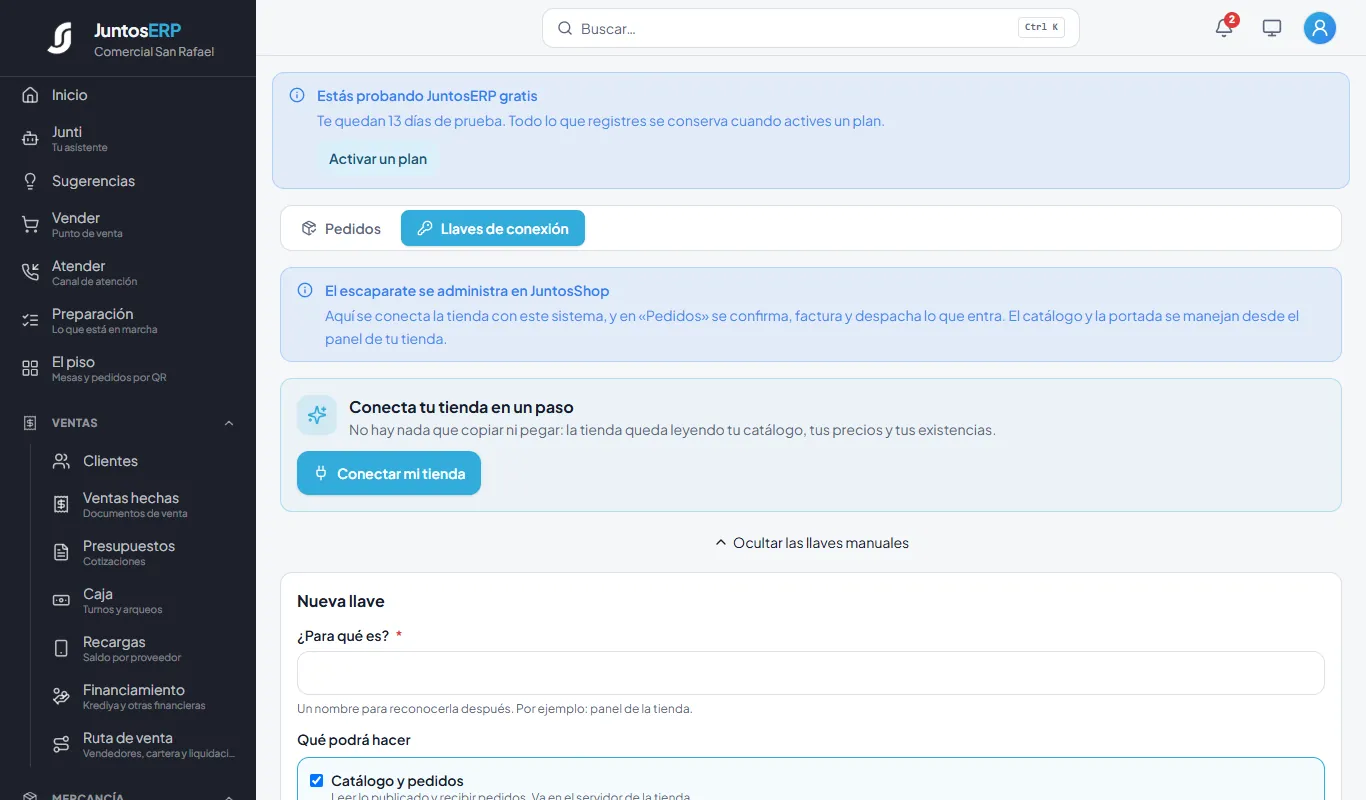Click the Ventas hechas receipt icon
This screenshot has width=1366, height=800.
pos(61,504)
